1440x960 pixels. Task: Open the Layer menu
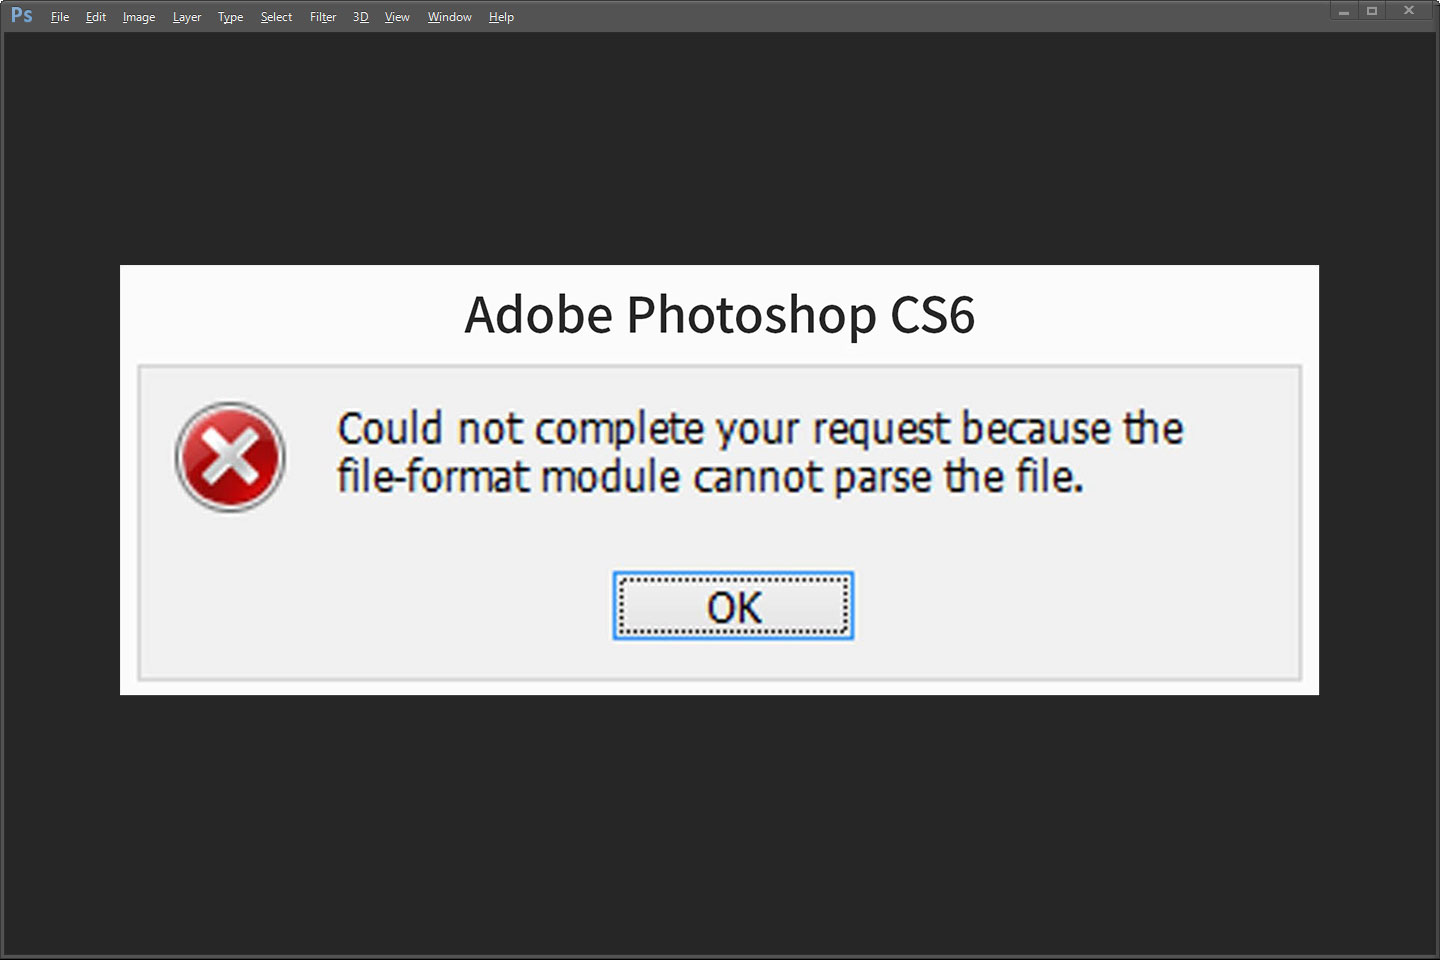click(187, 17)
